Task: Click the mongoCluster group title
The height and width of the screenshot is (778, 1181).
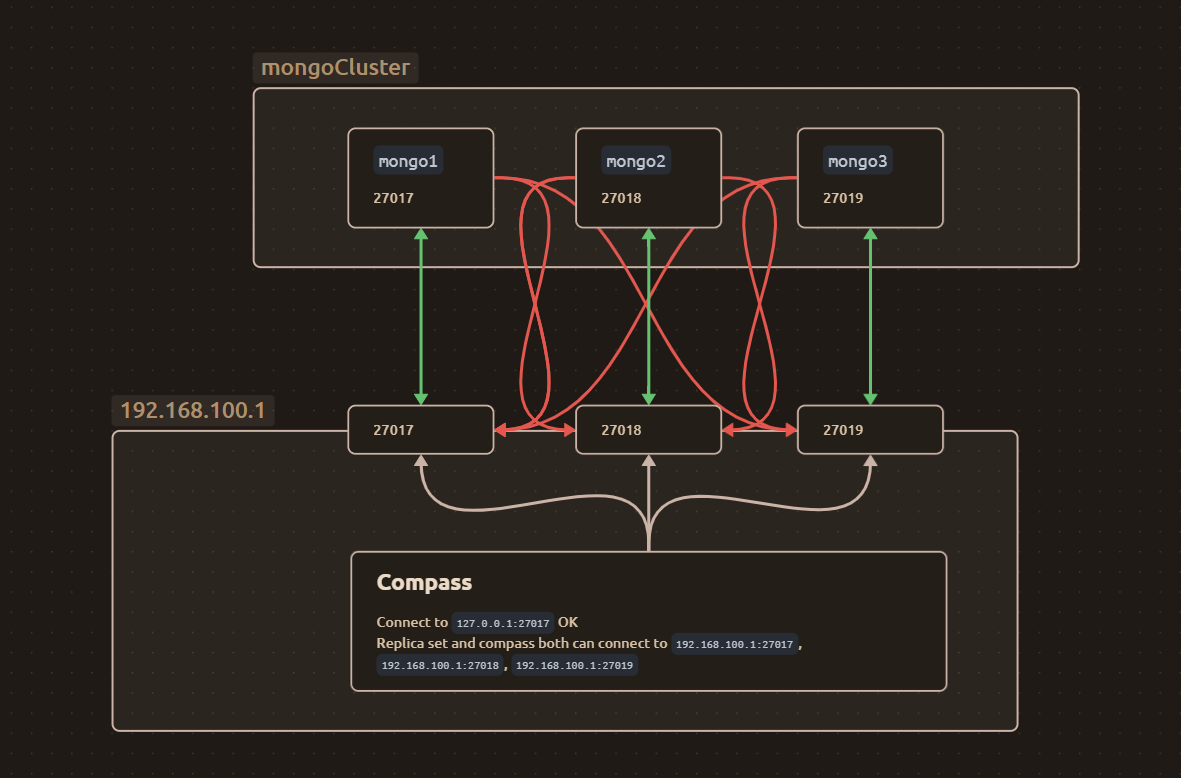Action: tap(336, 68)
